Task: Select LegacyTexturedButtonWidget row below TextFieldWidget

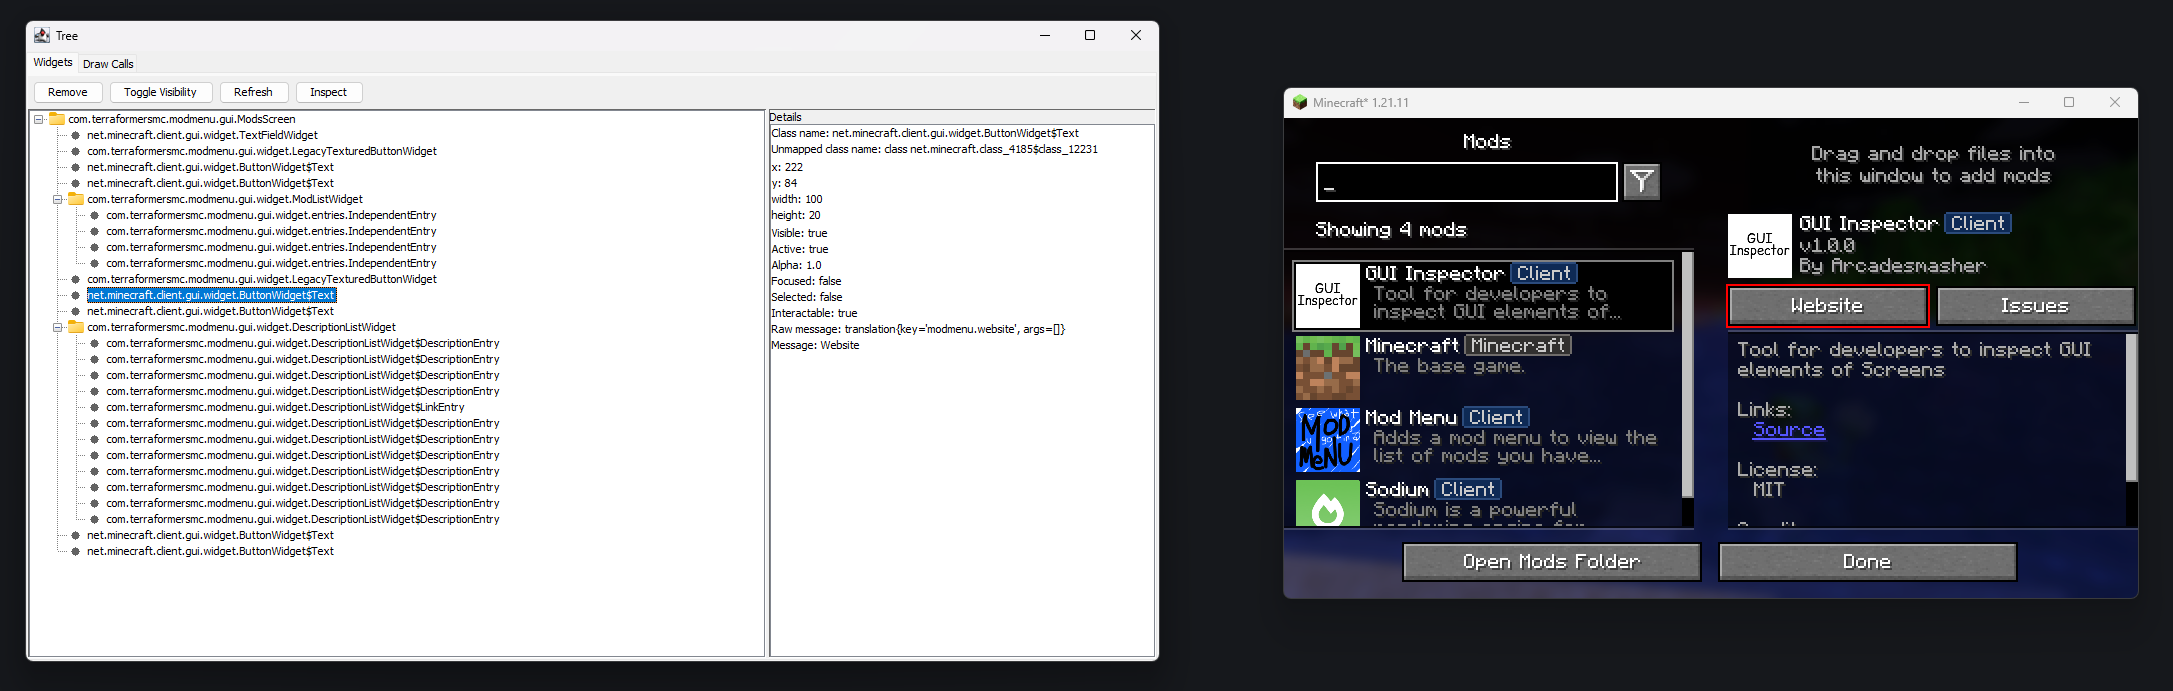Action: pos(262,151)
